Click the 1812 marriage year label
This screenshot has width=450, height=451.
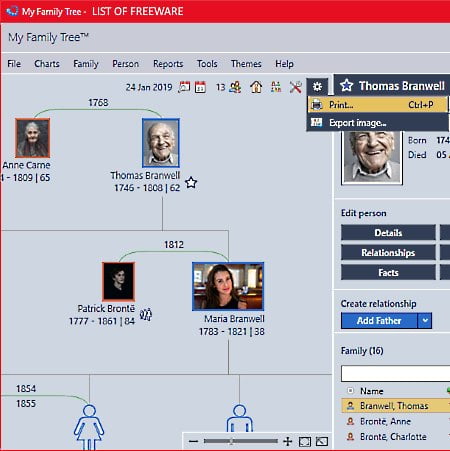click(174, 245)
